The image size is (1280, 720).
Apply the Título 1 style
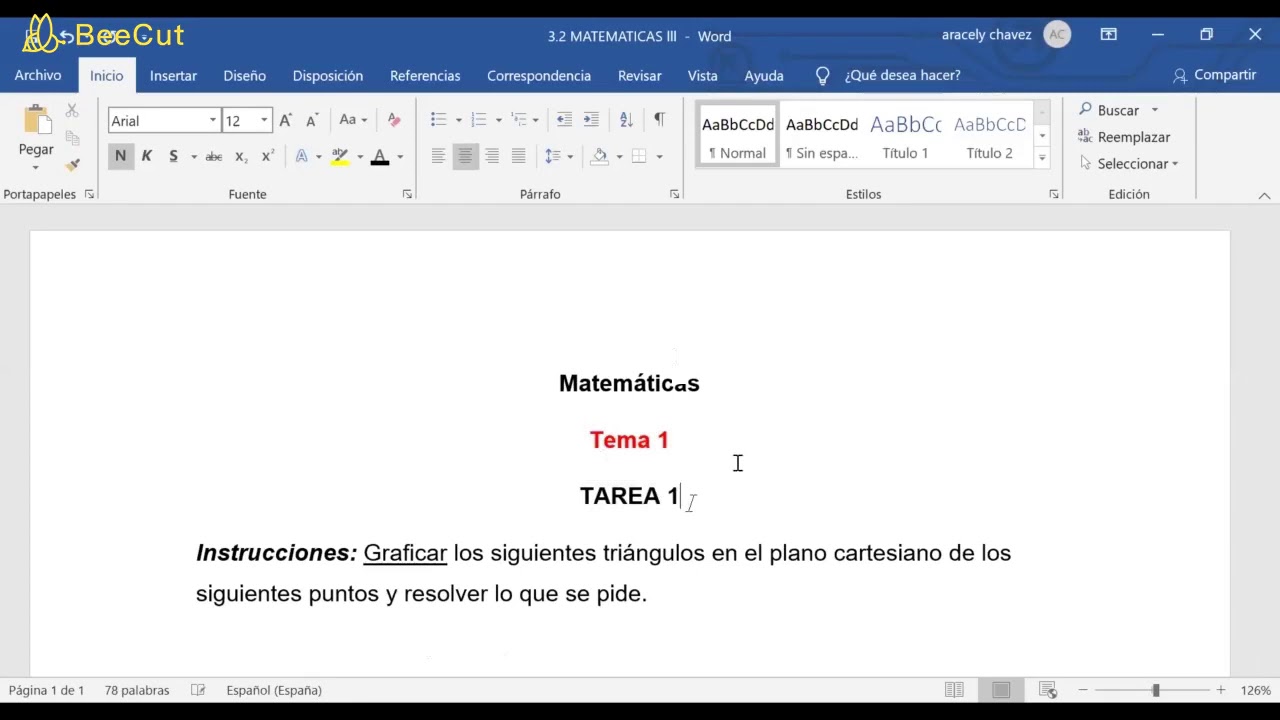coord(905,136)
